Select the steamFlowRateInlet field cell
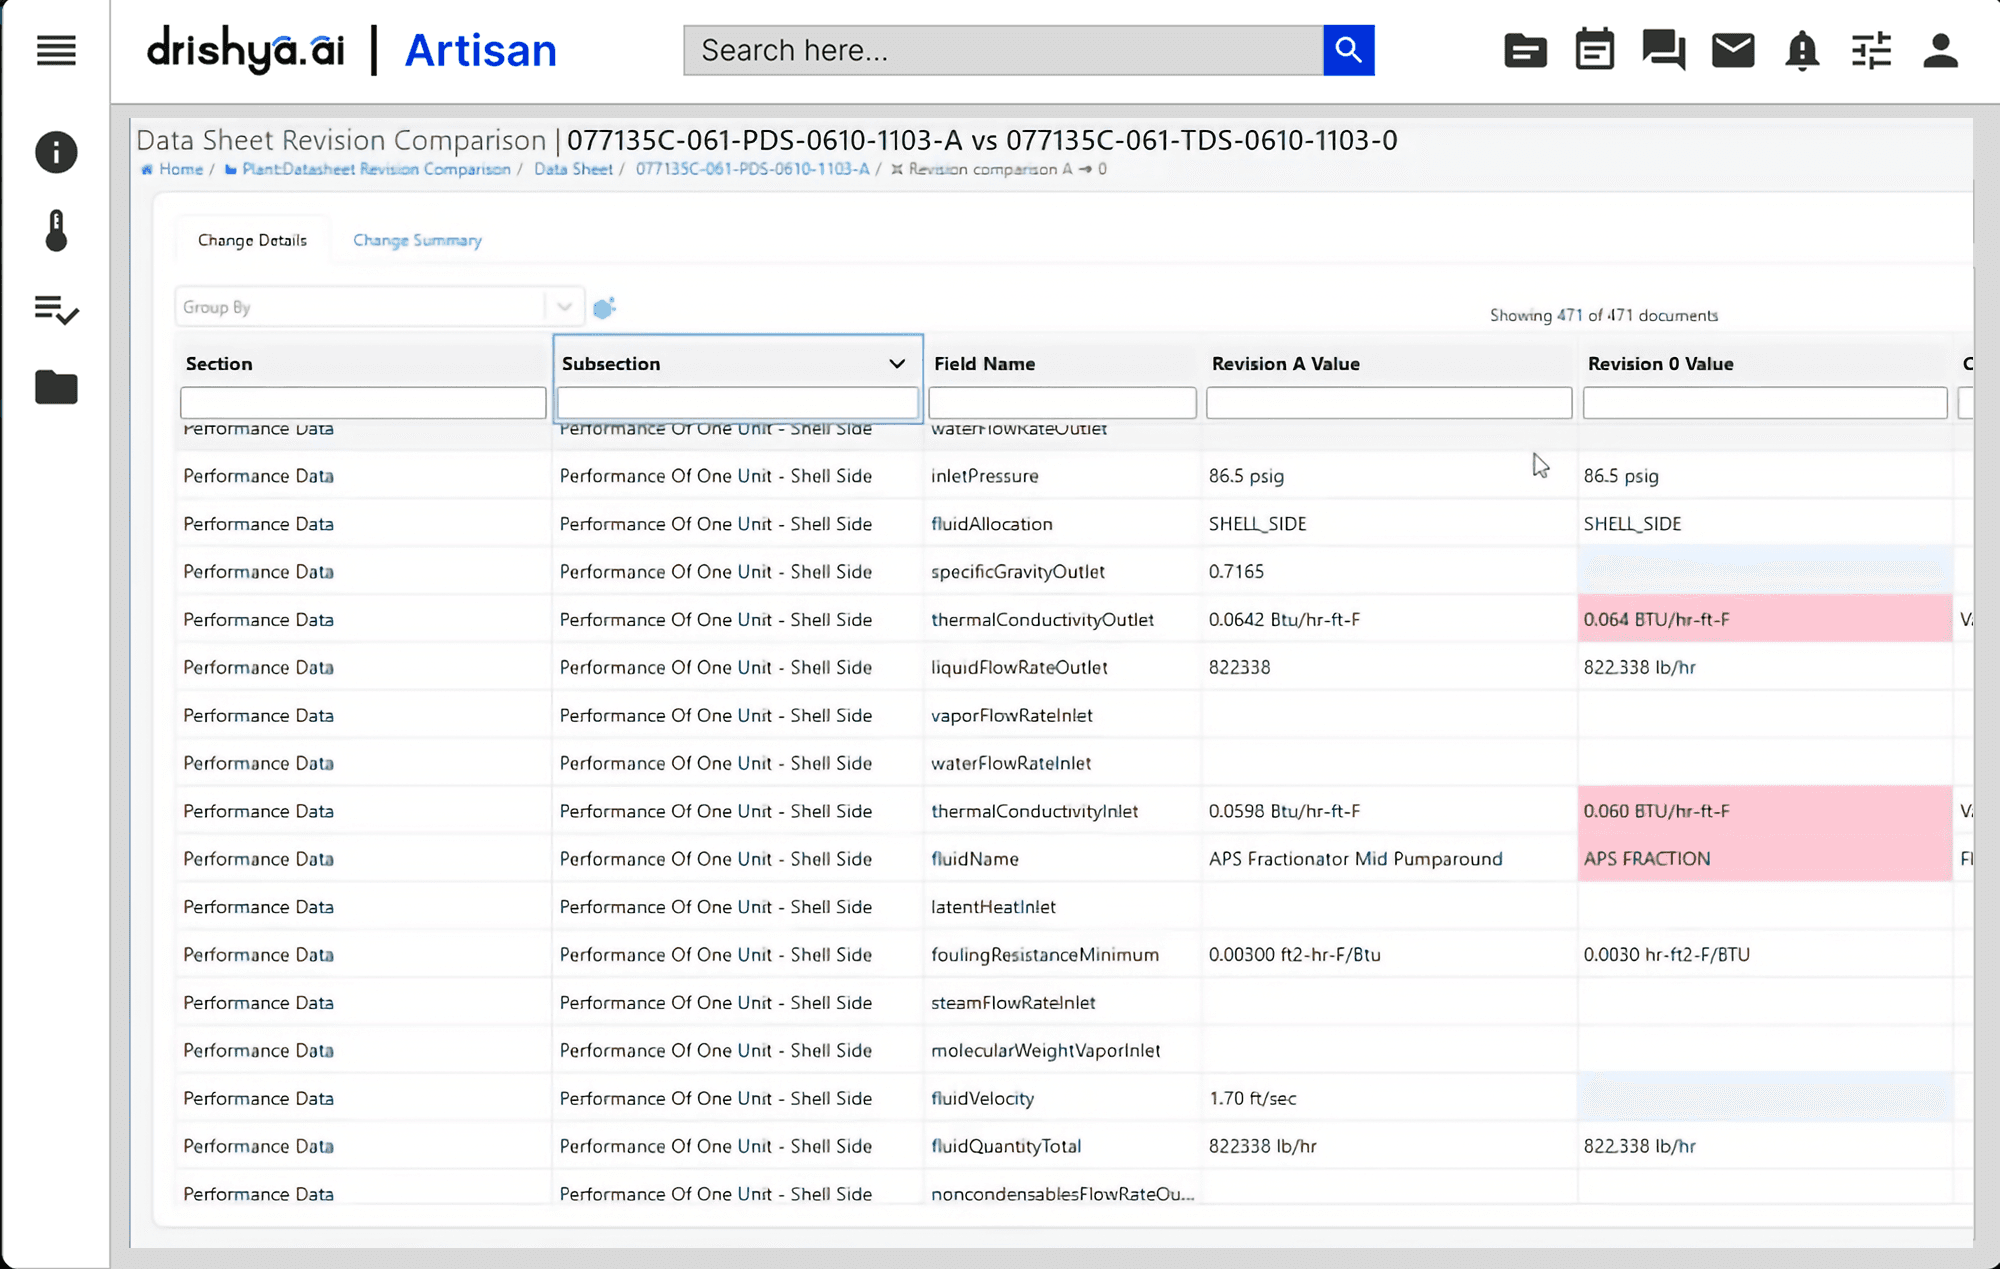This screenshot has width=2000, height=1269. click(x=1063, y=1003)
